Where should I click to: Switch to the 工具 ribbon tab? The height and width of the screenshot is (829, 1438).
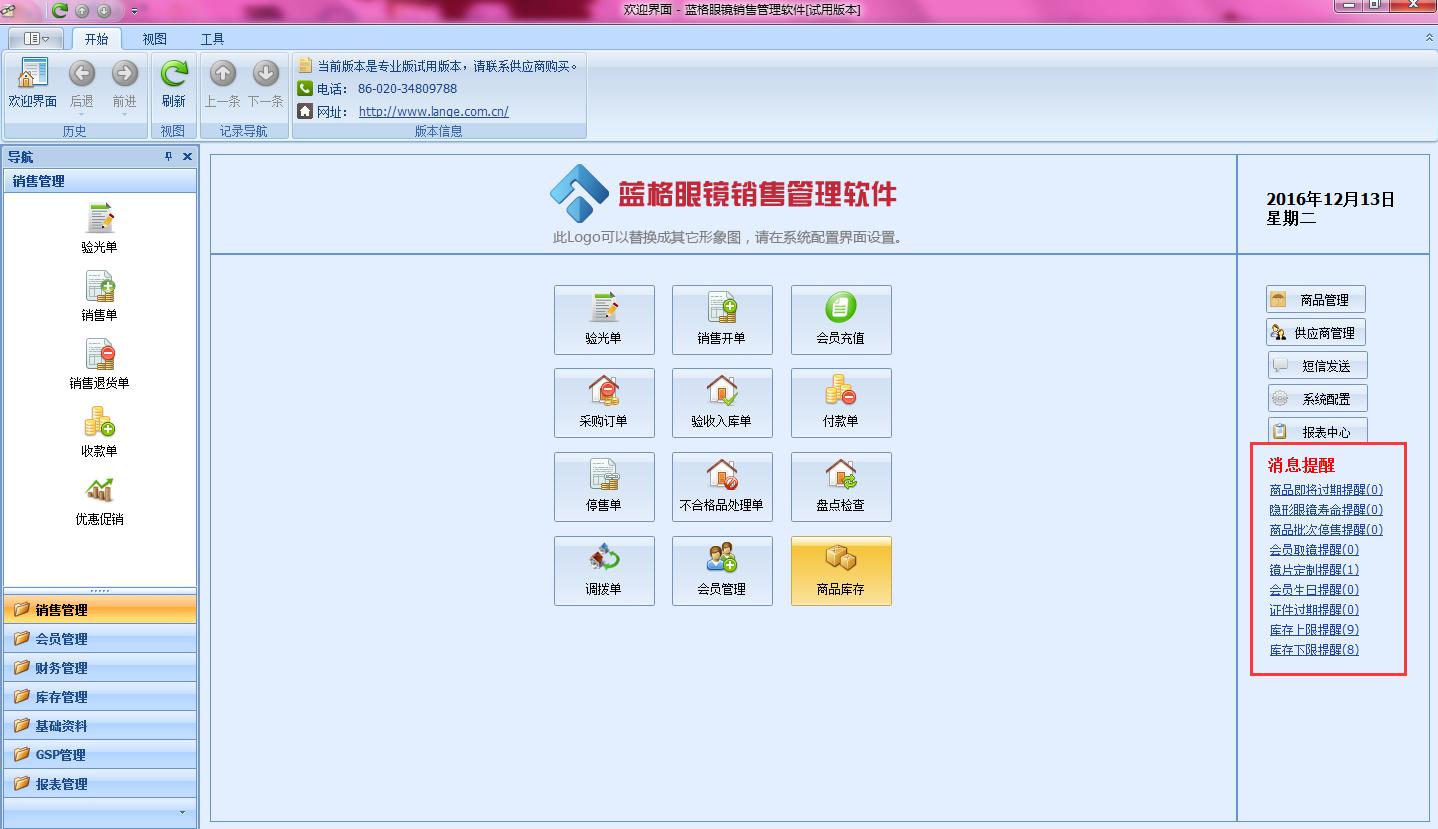pos(212,39)
